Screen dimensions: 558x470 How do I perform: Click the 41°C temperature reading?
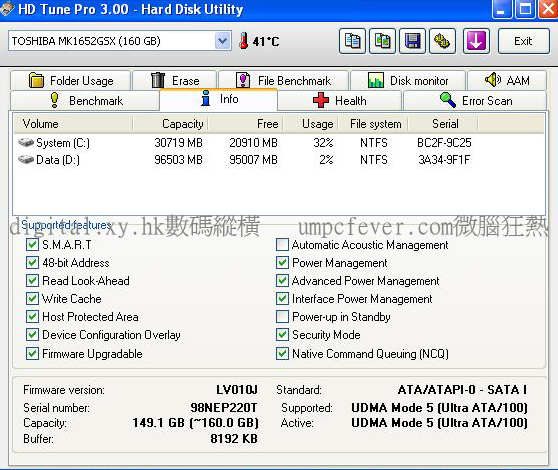266,41
